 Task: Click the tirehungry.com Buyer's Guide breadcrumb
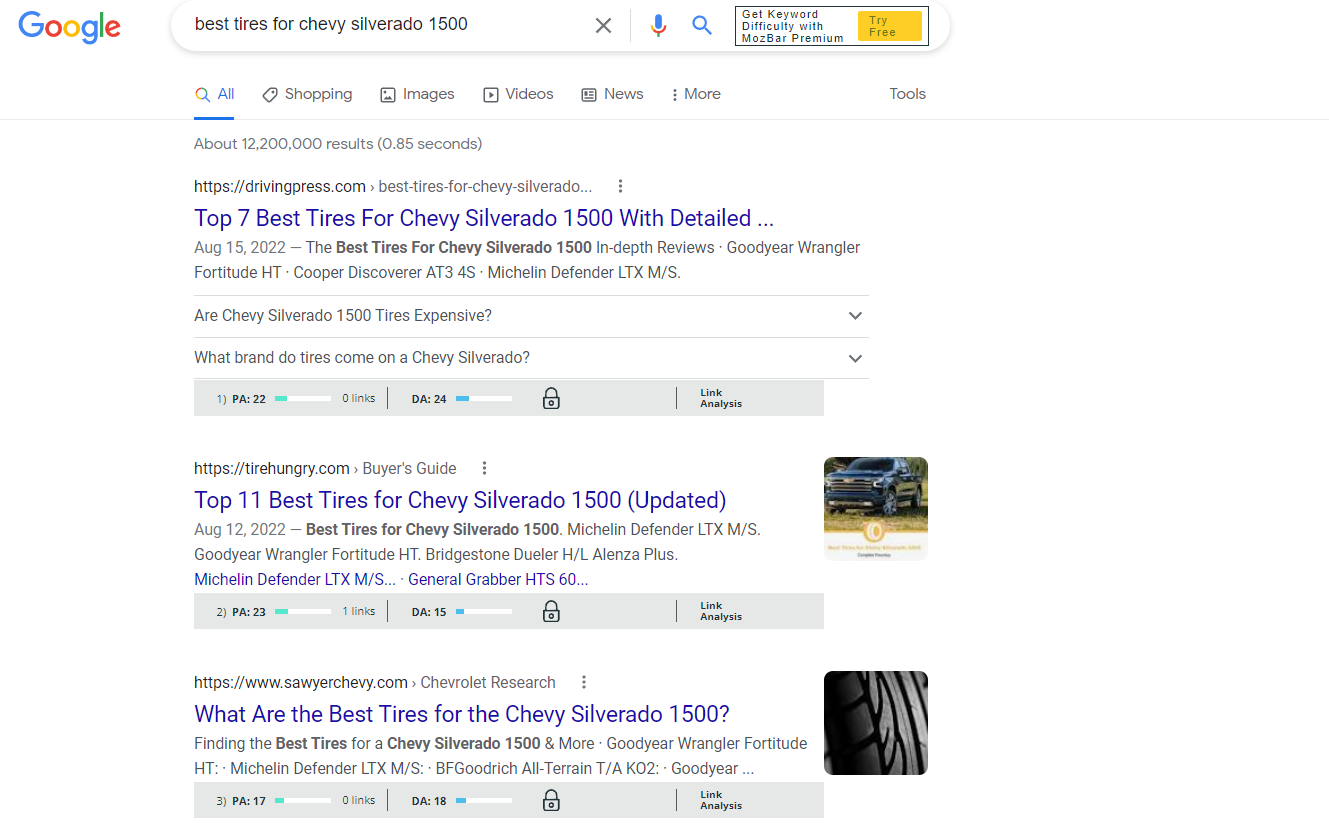click(x=325, y=468)
